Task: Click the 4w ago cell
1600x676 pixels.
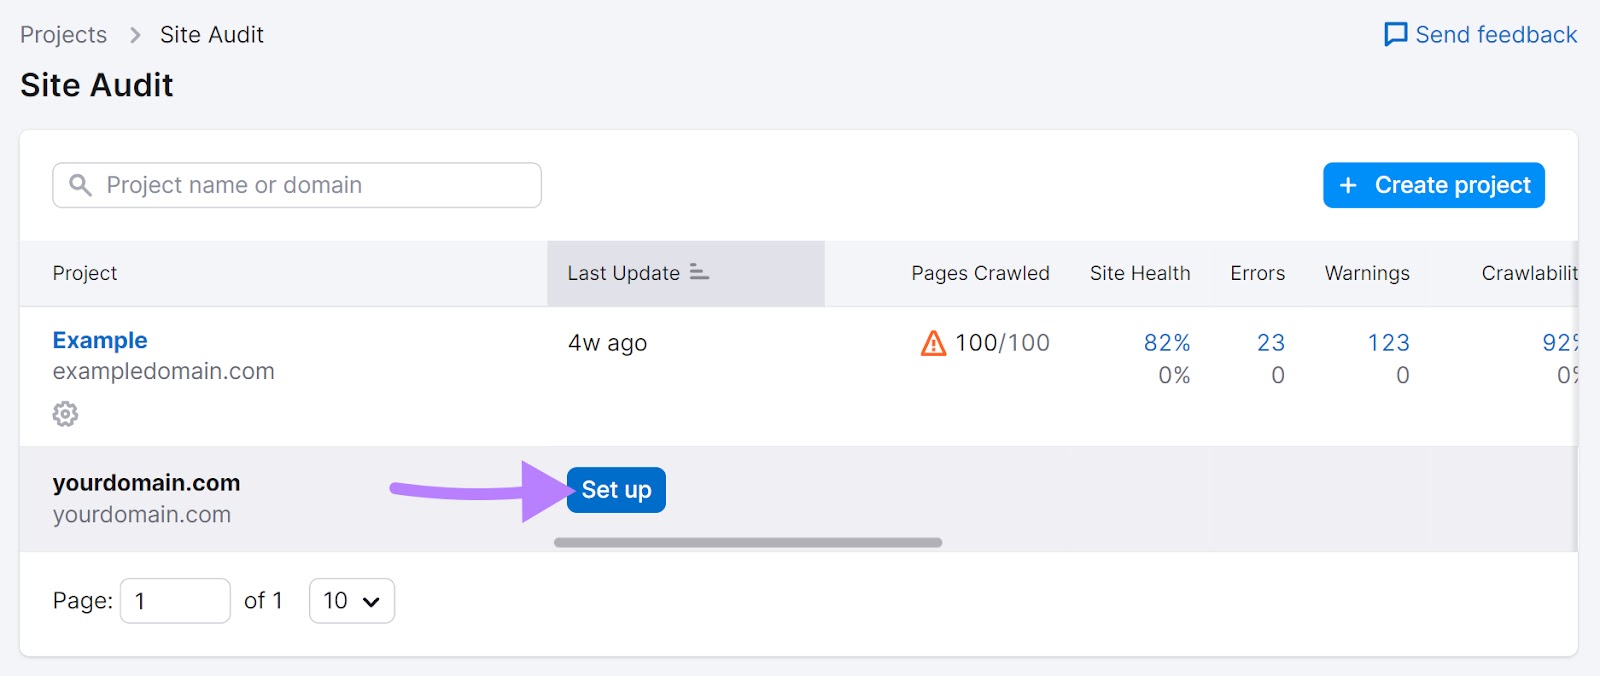Action: click(x=607, y=343)
